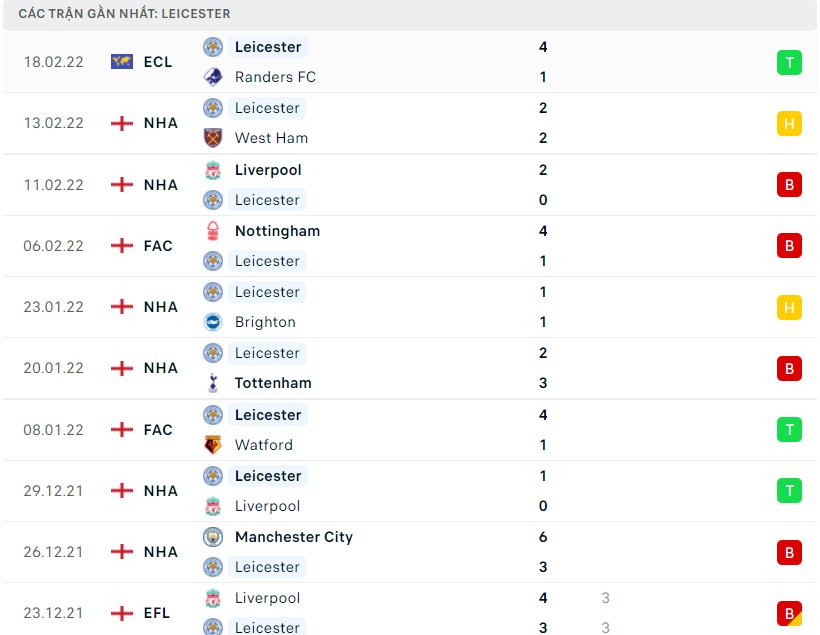Click red B badge for Tottenham match
This screenshot has width=820, height=635.
click(x=789, y=368)
